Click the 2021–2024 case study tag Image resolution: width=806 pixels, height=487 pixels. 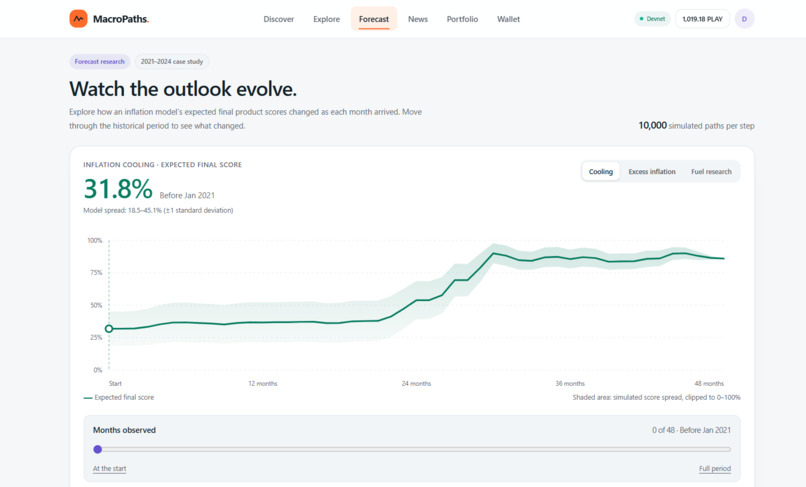tap(172, 62)
